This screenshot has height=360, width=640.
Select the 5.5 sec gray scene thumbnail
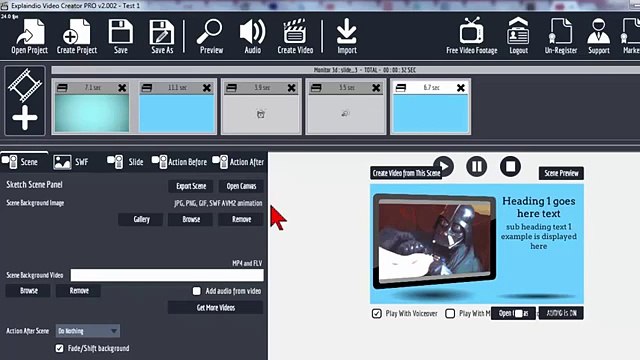346,113
